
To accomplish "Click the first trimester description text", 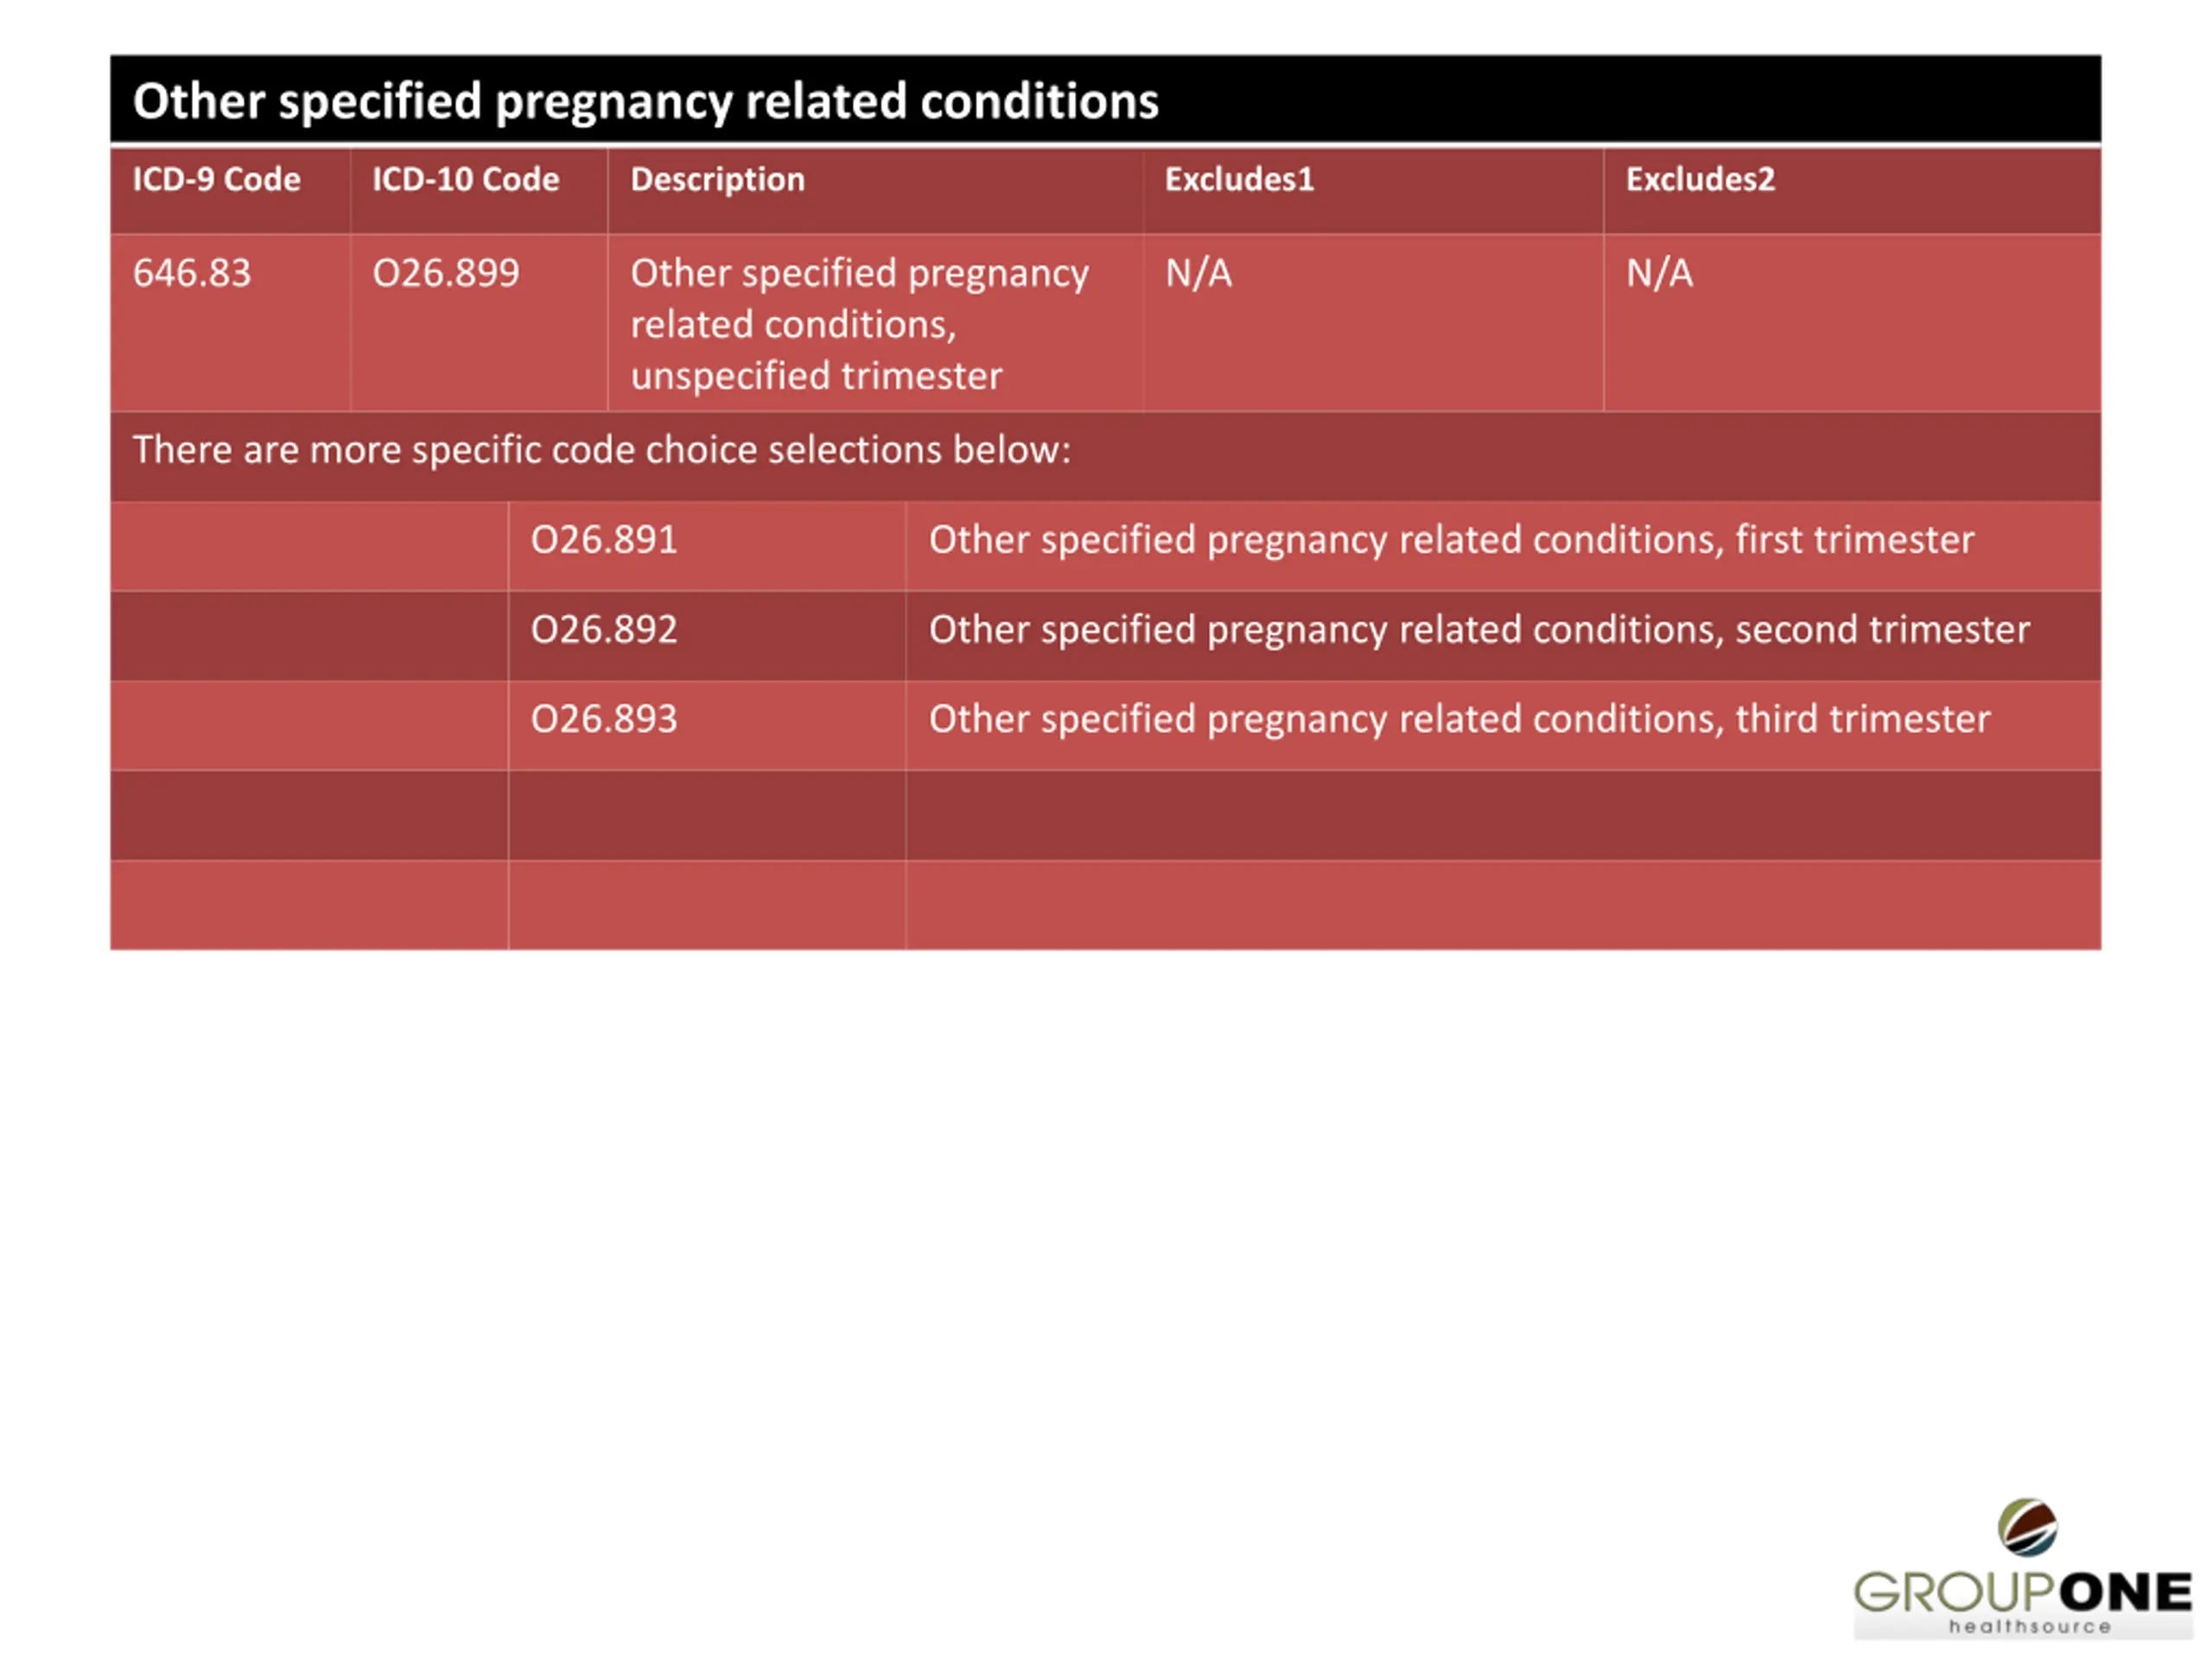I will pyautogui.click(x=1451, y=541).
